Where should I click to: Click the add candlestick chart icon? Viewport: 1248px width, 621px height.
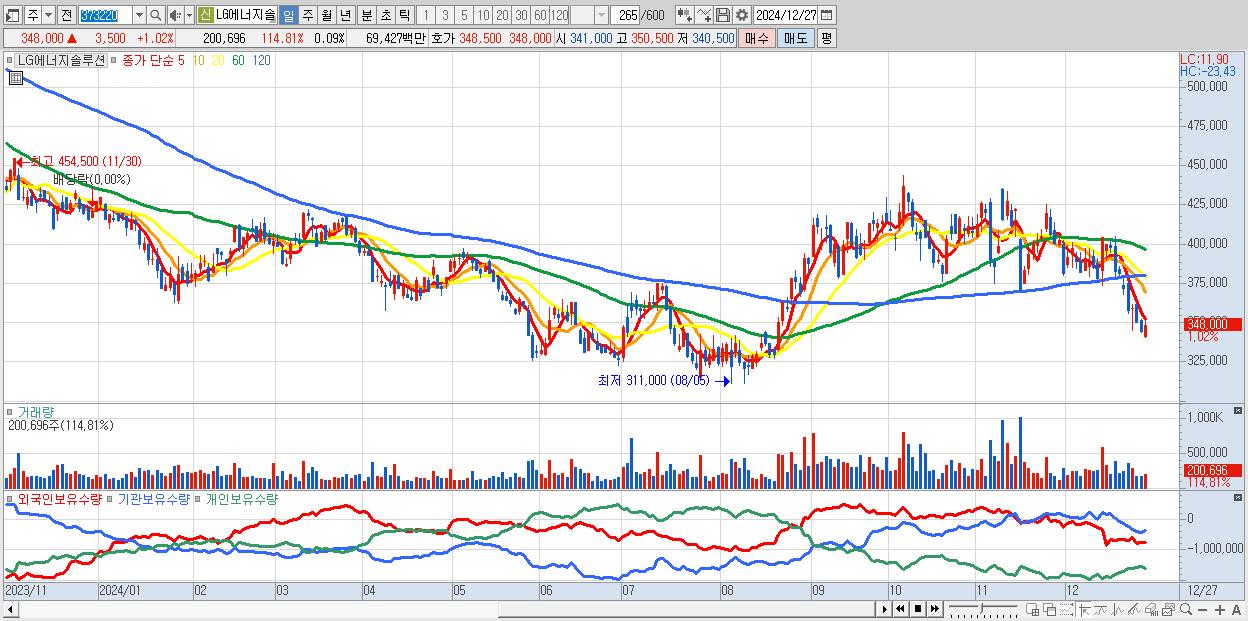click(x=684, y=15)
